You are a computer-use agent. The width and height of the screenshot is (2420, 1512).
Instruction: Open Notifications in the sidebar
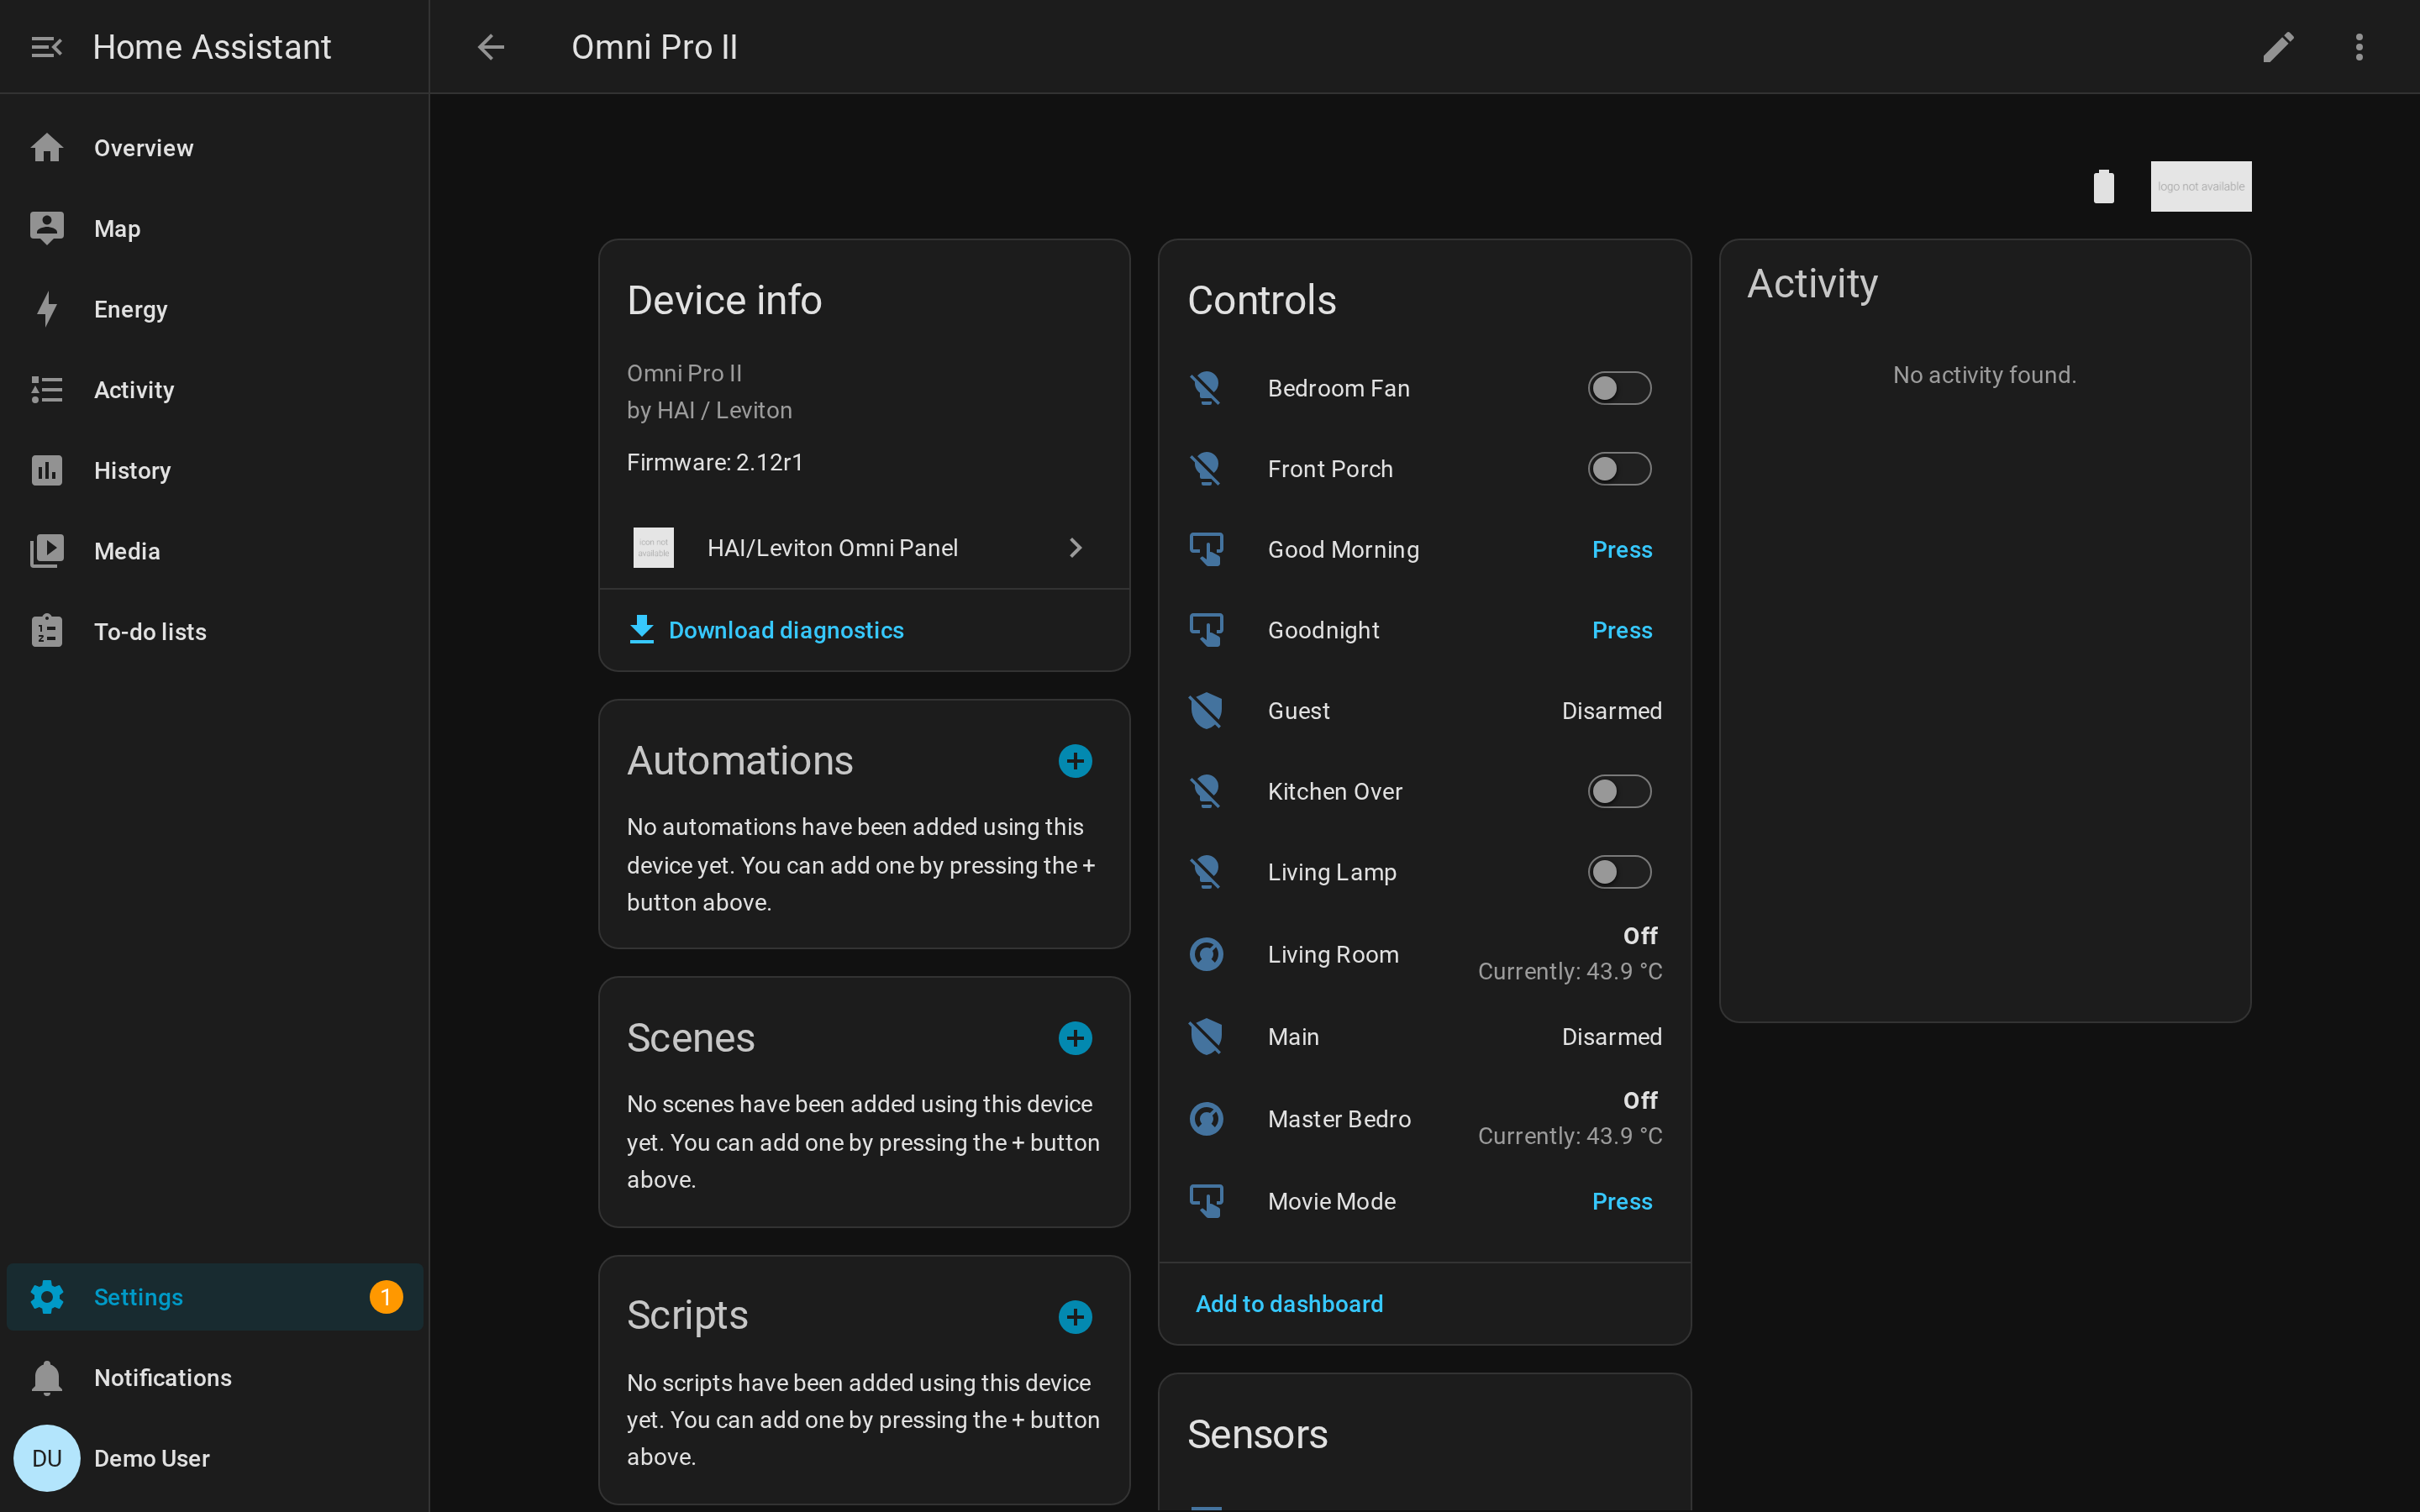215,1378
